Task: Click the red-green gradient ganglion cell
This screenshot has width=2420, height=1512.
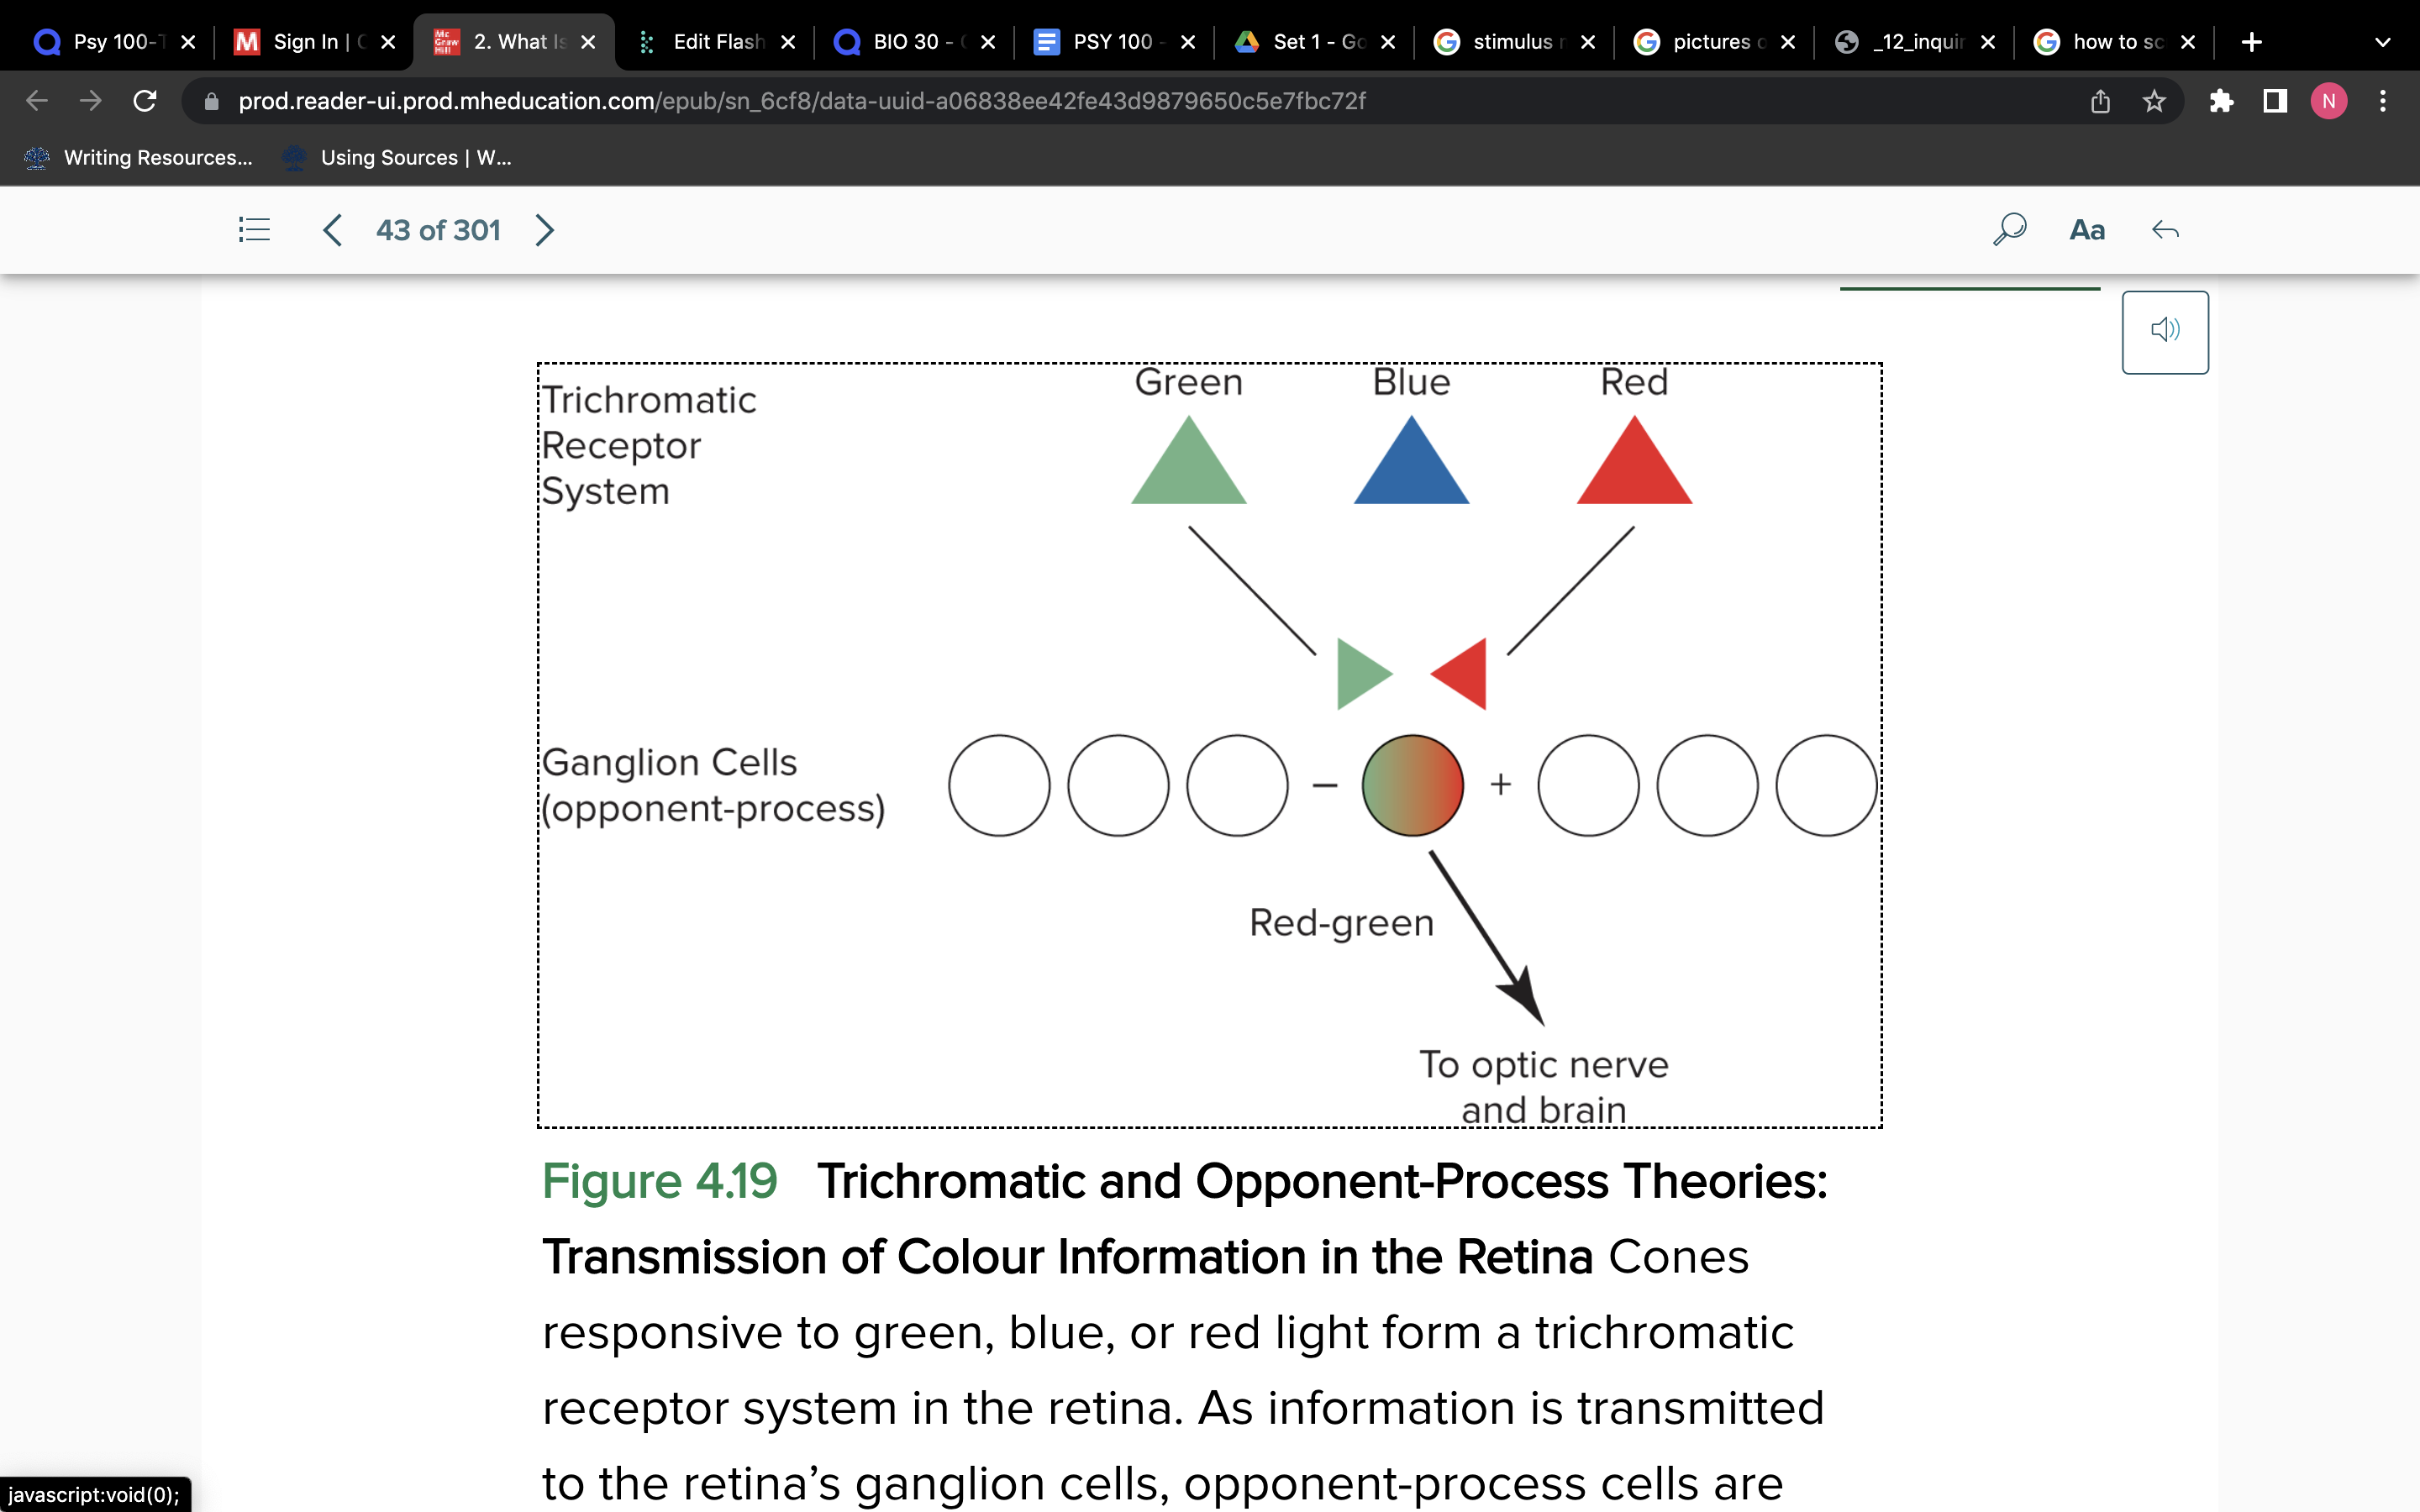Action: tap(1412, 785)
